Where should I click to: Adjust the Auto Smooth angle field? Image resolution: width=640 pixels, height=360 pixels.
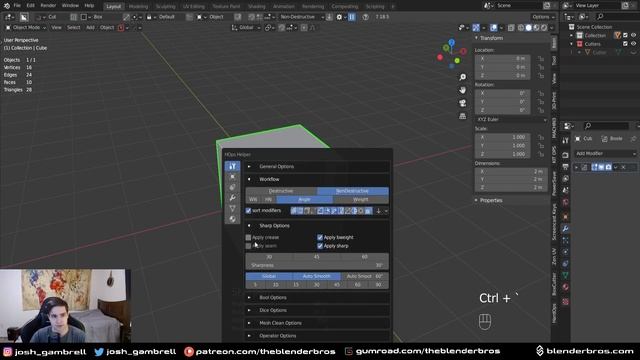click(364, 276)
